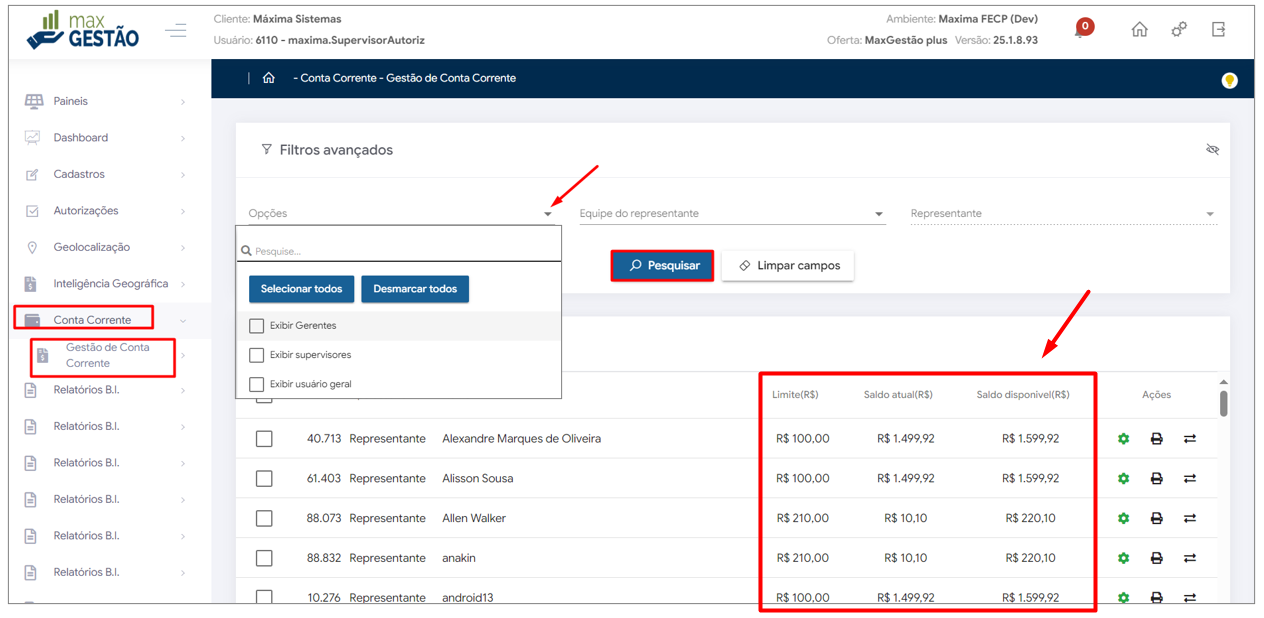Viewport: 1264px width, 618px height.
Task: Click the logout door icon
Action: 1218,29
